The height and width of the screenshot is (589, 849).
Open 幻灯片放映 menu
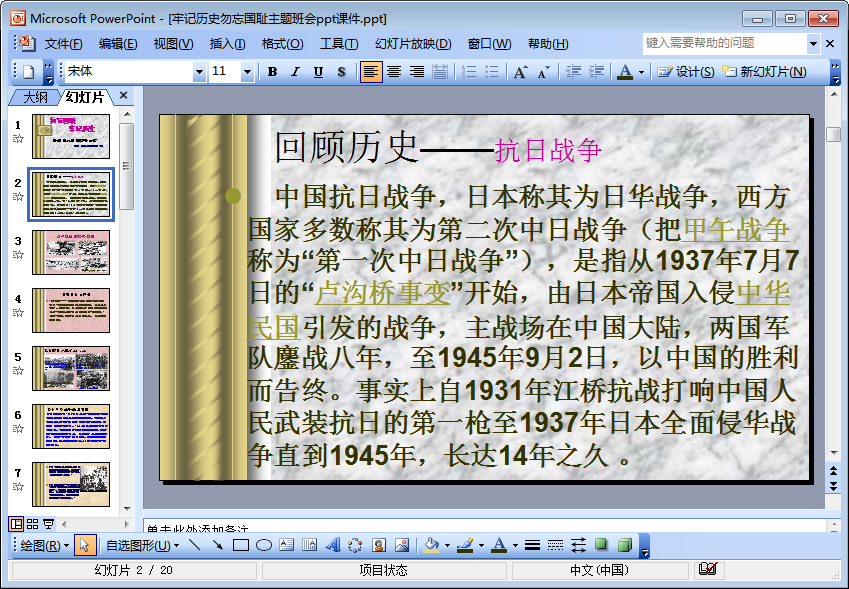(413, 44)
